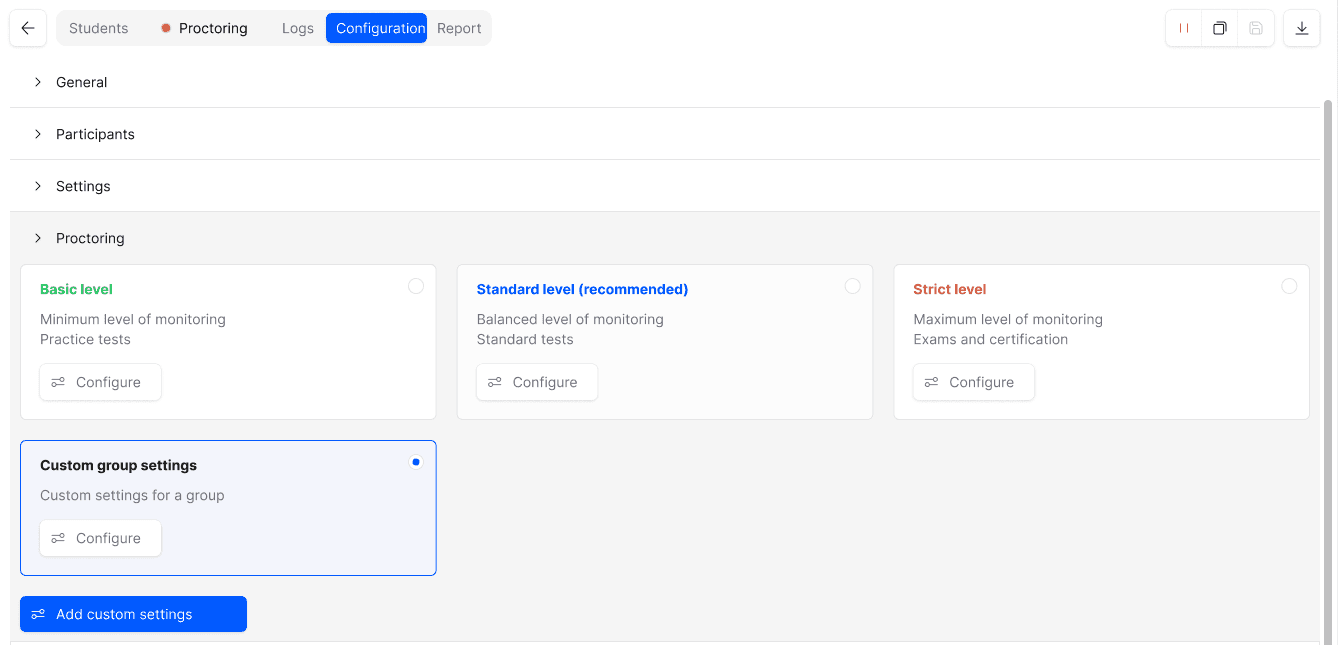Click 'Practice tests' text

tap(85, 339)
